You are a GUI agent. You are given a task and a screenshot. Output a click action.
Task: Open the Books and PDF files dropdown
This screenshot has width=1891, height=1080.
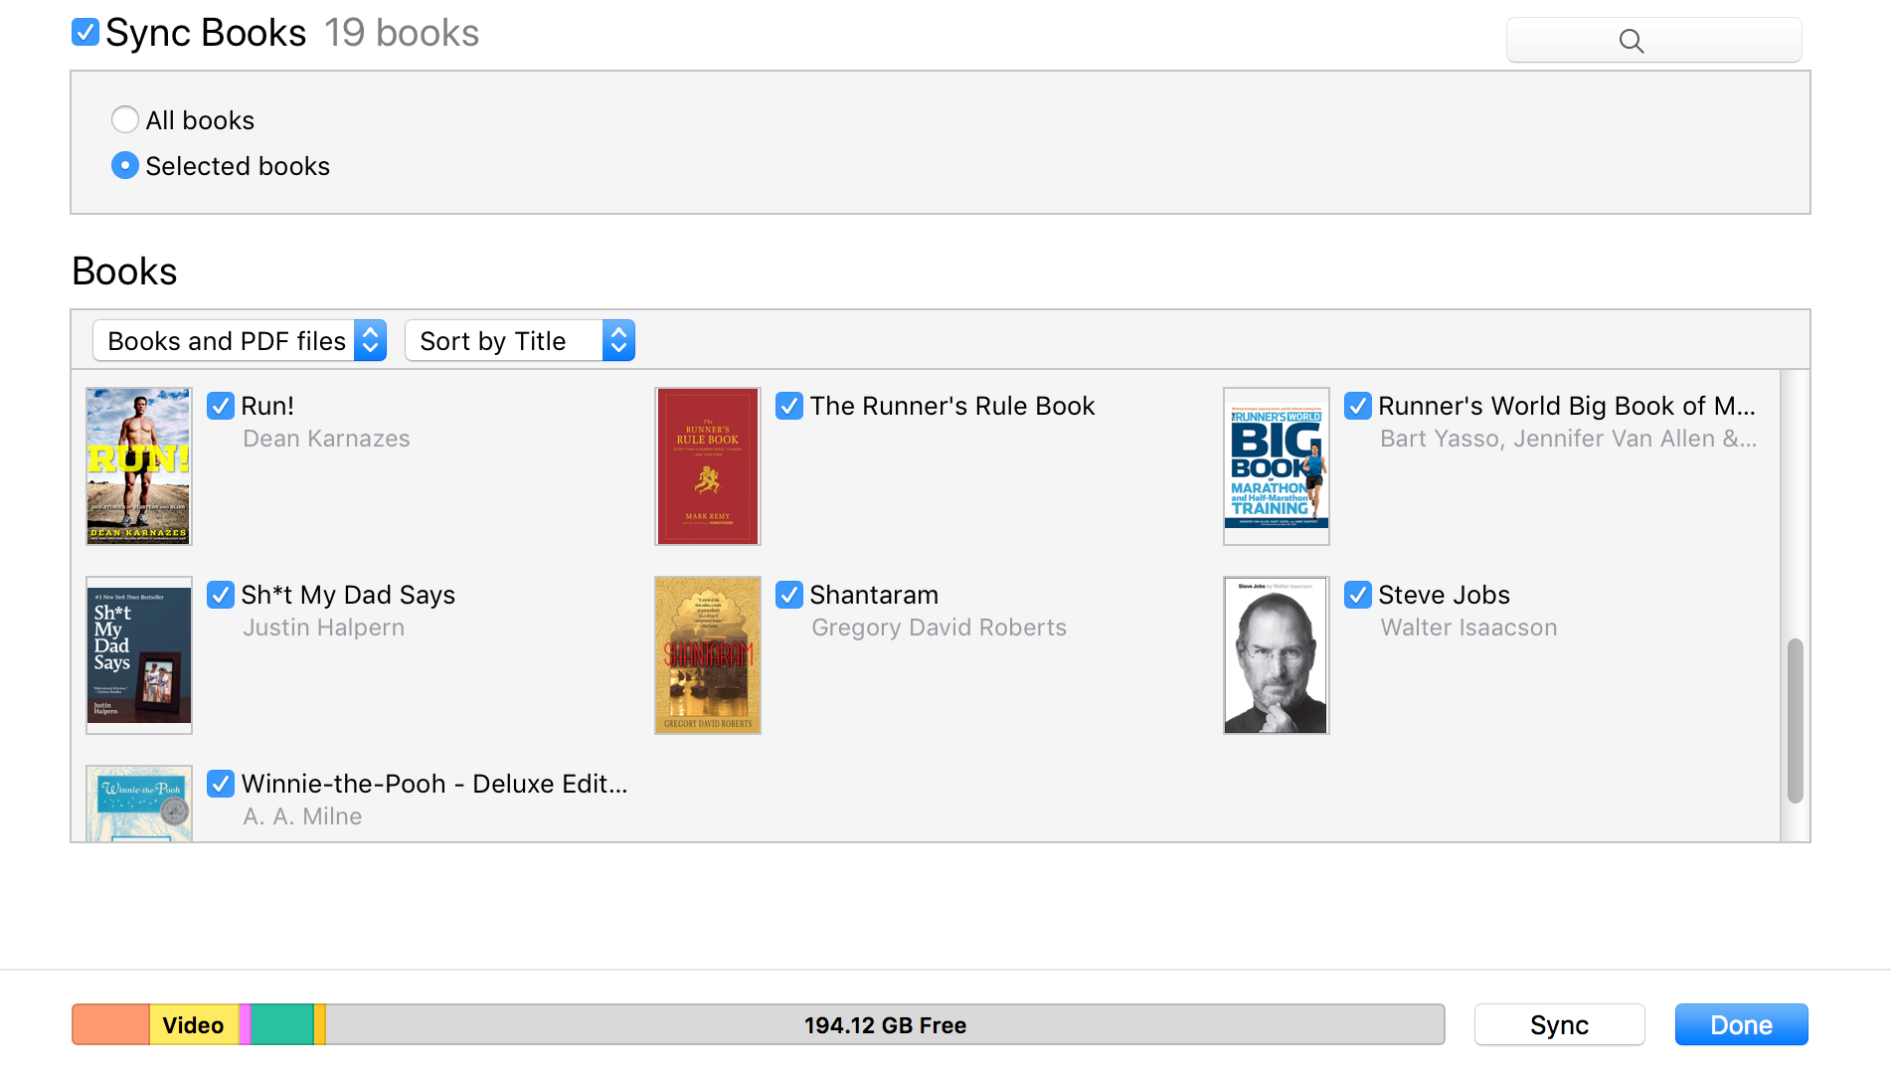click(239, 340)
